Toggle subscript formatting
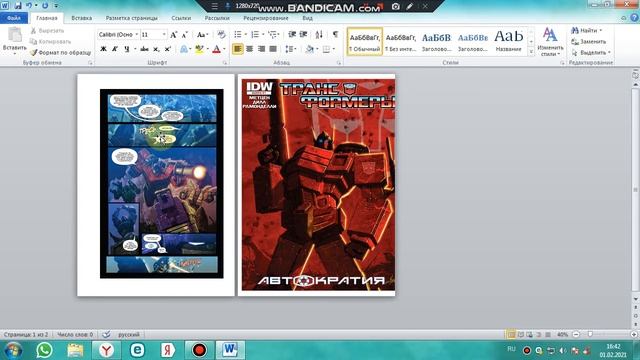Viewport: 640px width, 360px height. (156, 49)
